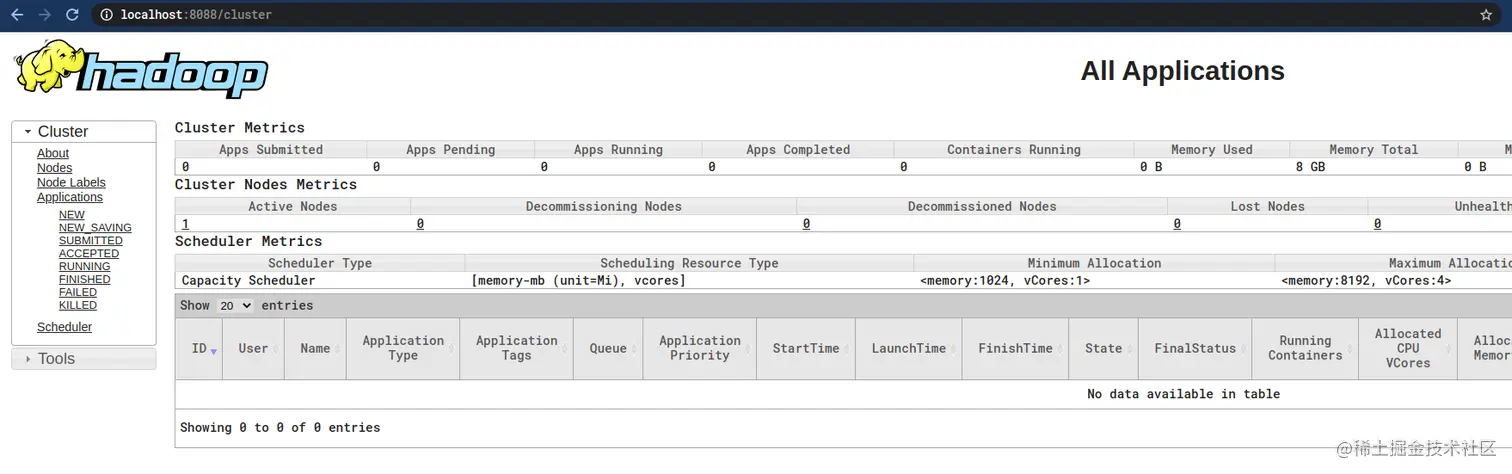Click the 8 GB Memory Total value
Viewport: 1512px width, 474px height.
1310,167
